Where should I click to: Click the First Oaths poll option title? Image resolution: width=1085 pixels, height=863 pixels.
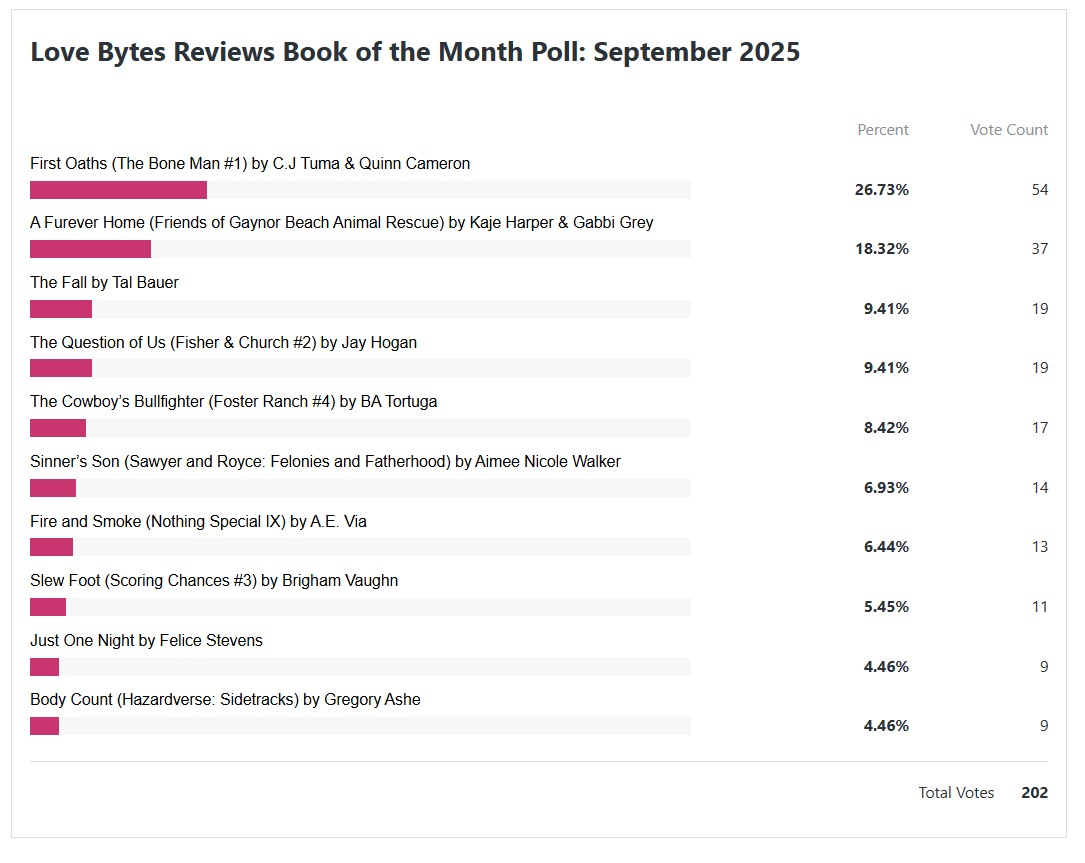[x=250, y=164]
